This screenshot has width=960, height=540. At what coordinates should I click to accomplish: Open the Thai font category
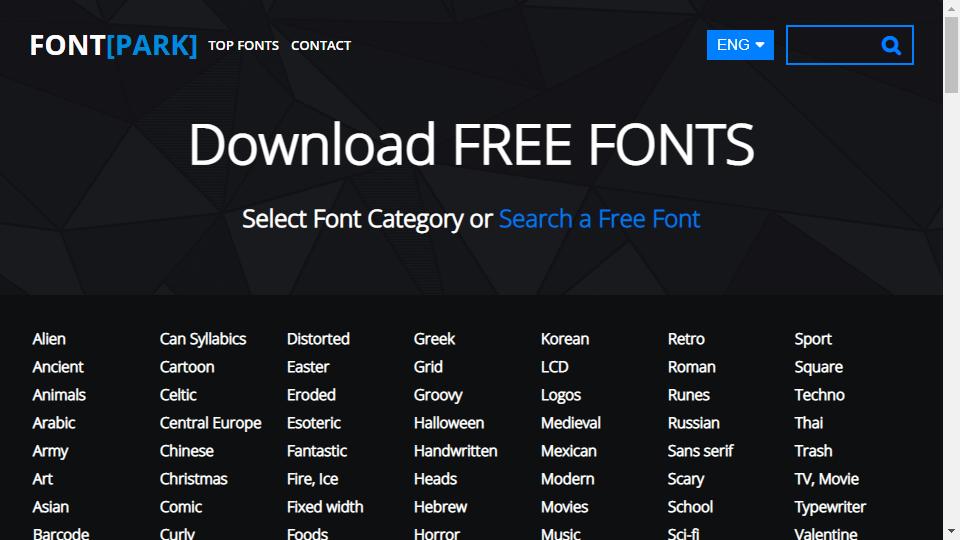tap(809, 423)
